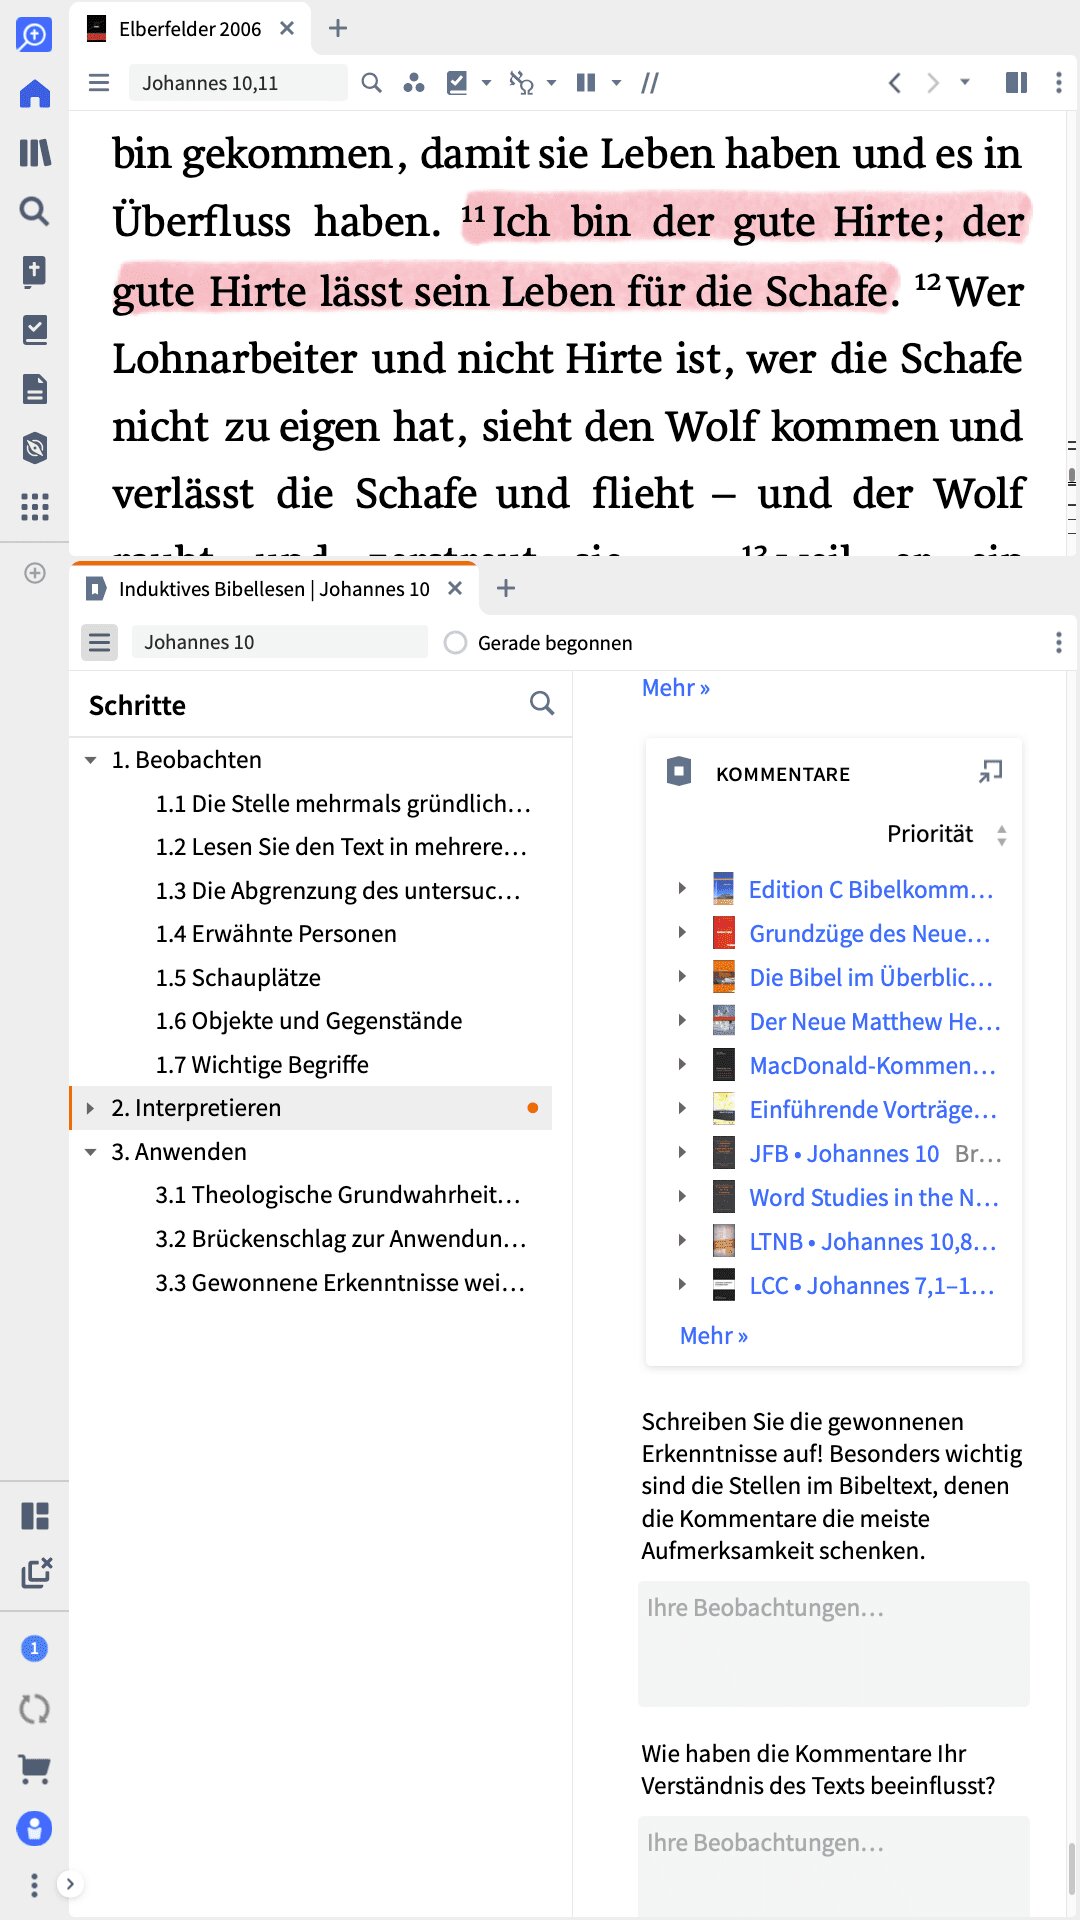This screenshot has width=1080, height=1920.
Task: Pop out the Kommentare section
Action: click(x=990, y=772)
